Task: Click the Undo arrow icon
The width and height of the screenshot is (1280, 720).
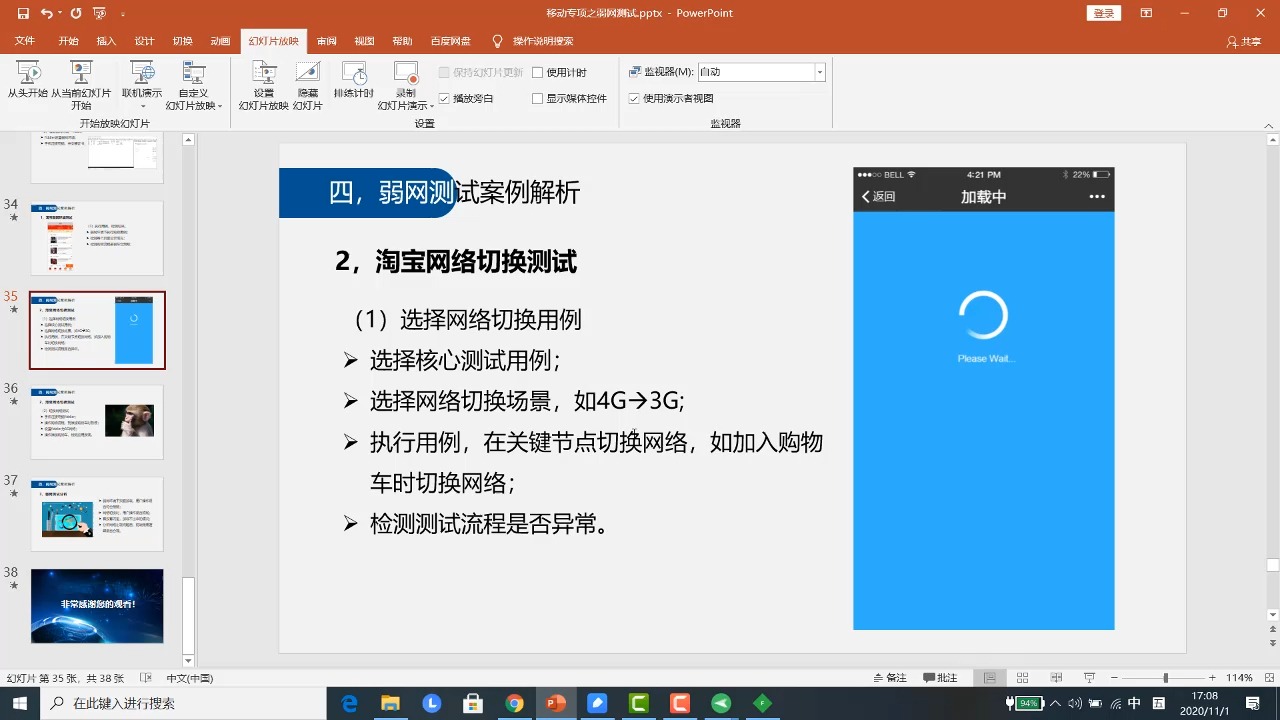Action: click(x=47, y=13)
